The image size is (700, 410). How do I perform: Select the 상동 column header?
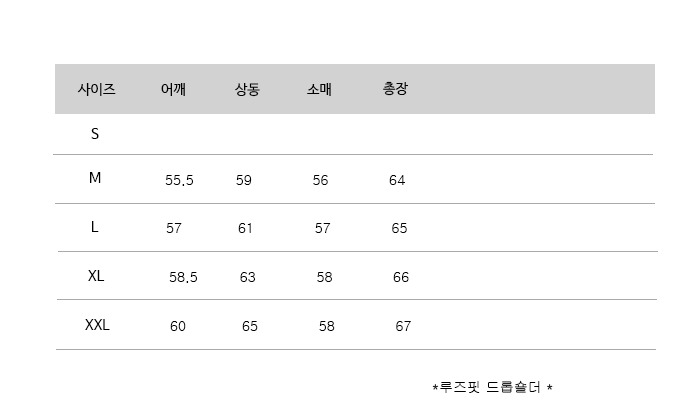coord(247,89)
